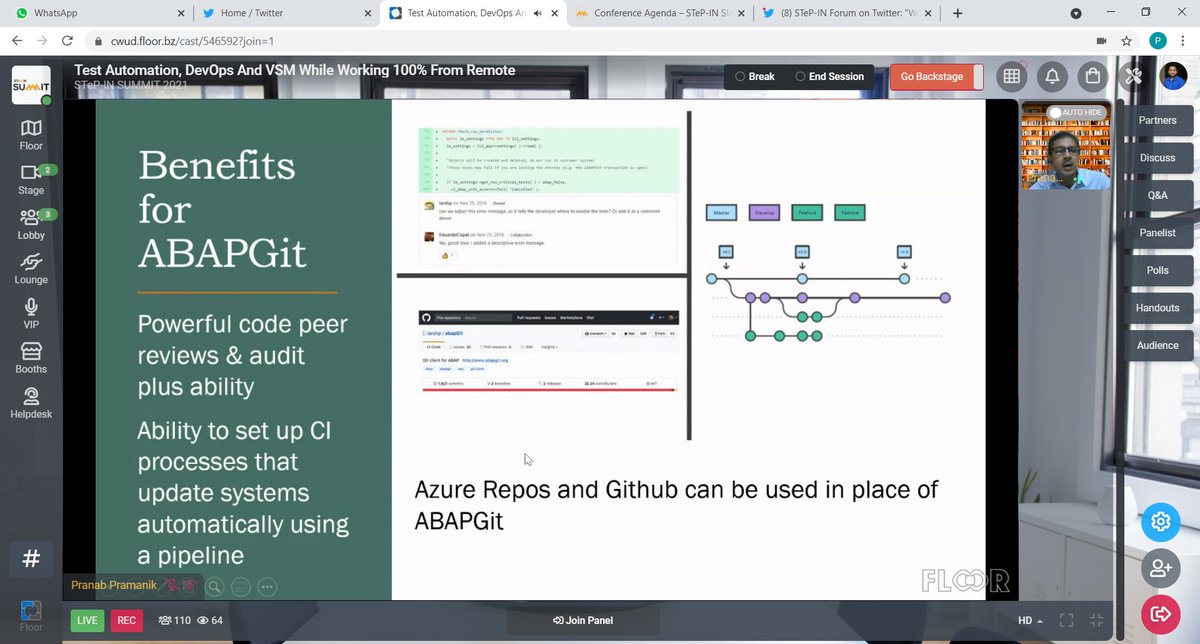Select the End Session radio option
This screenshot has width=1200, height=644.
click(x=829, y=77)
